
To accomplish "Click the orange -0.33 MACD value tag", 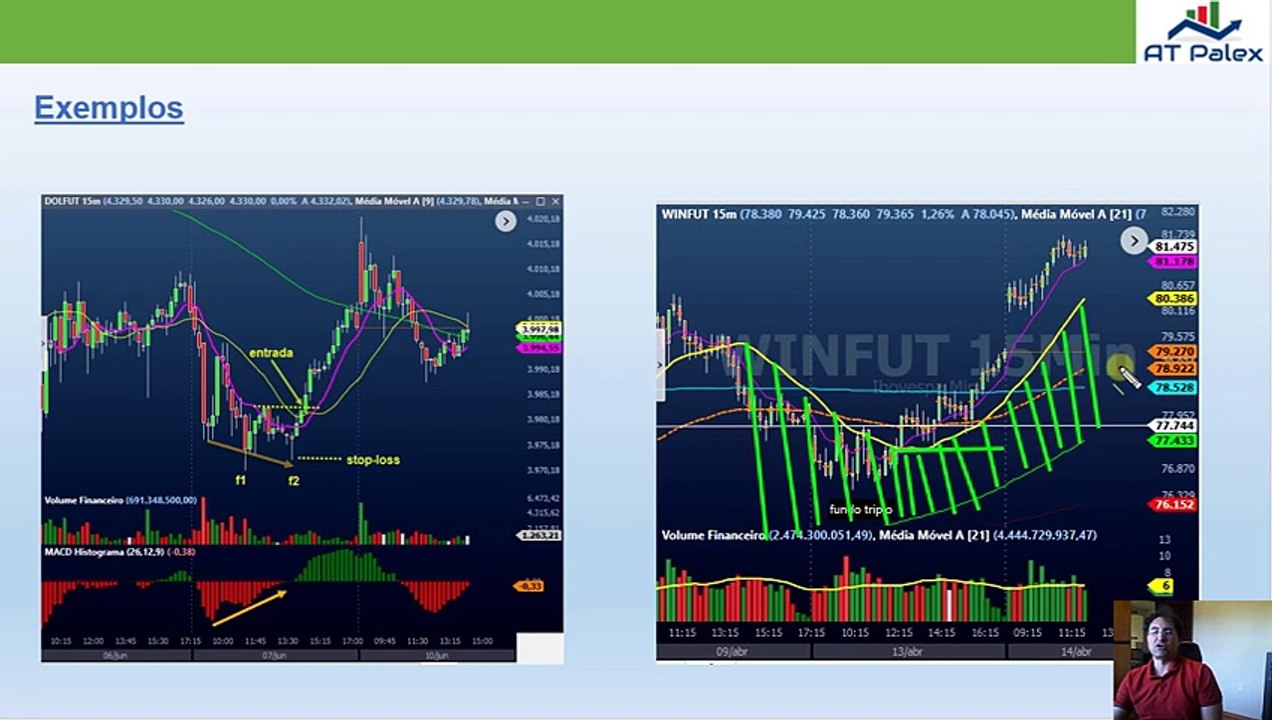I will [528, 586].
